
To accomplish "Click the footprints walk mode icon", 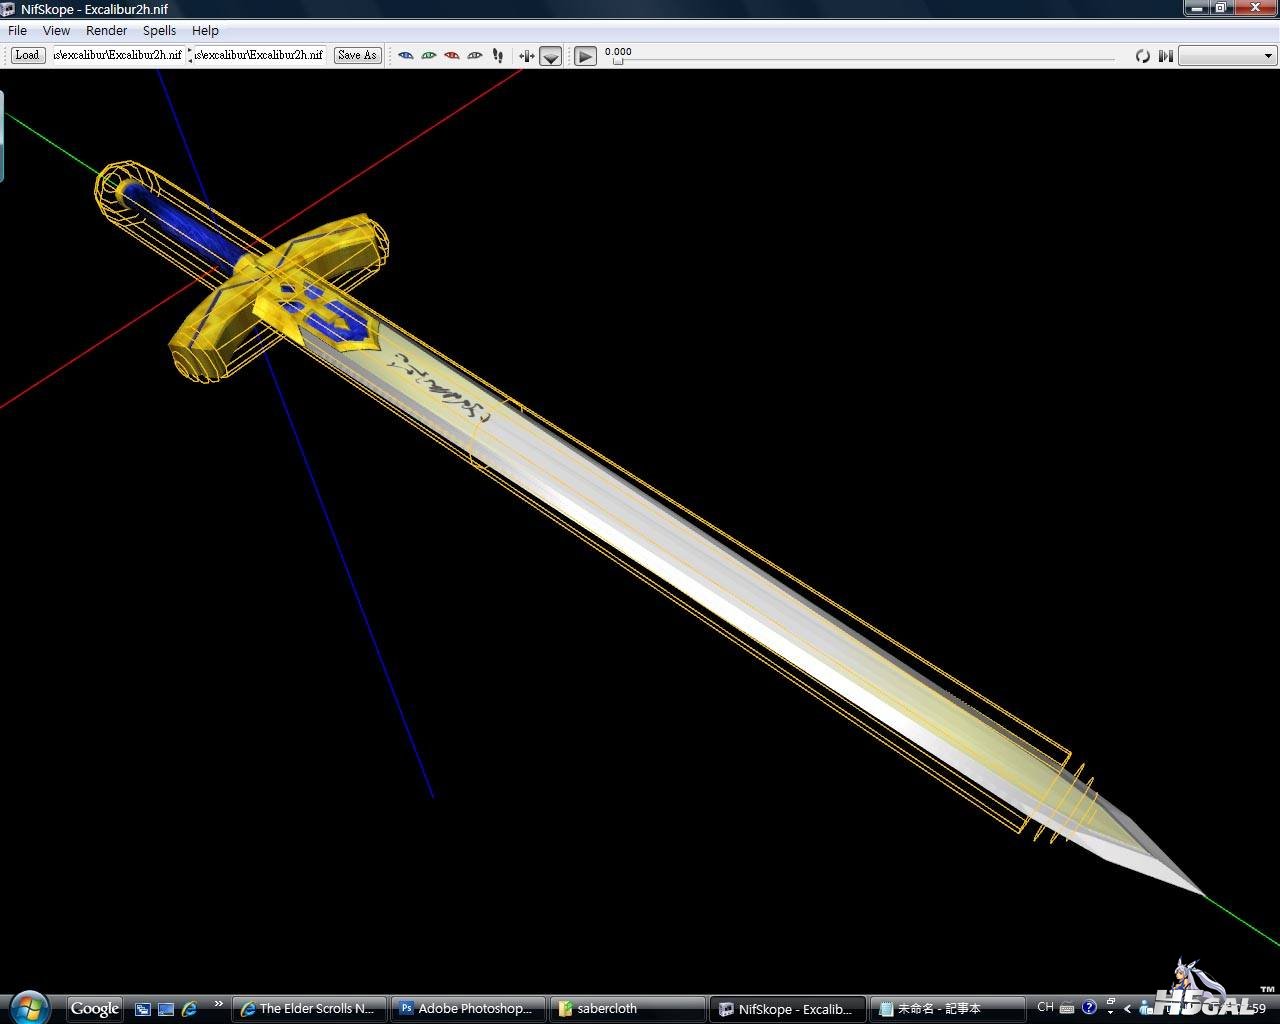I will tap(498, 56).
